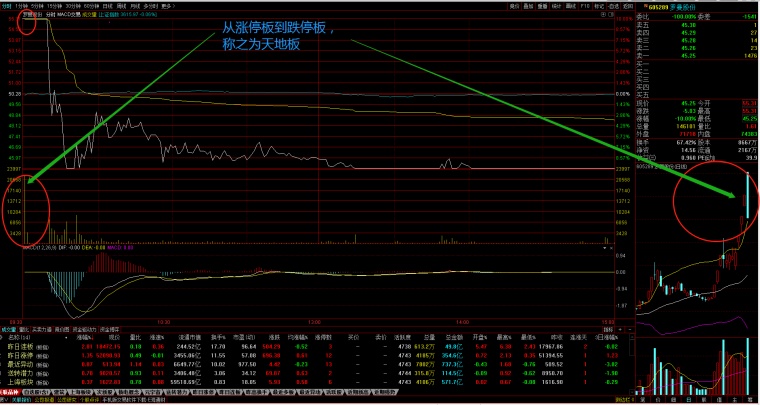Open the 公司研究 bottom link
The width and height of the screenshot is (760, 405).
[66, 400]
